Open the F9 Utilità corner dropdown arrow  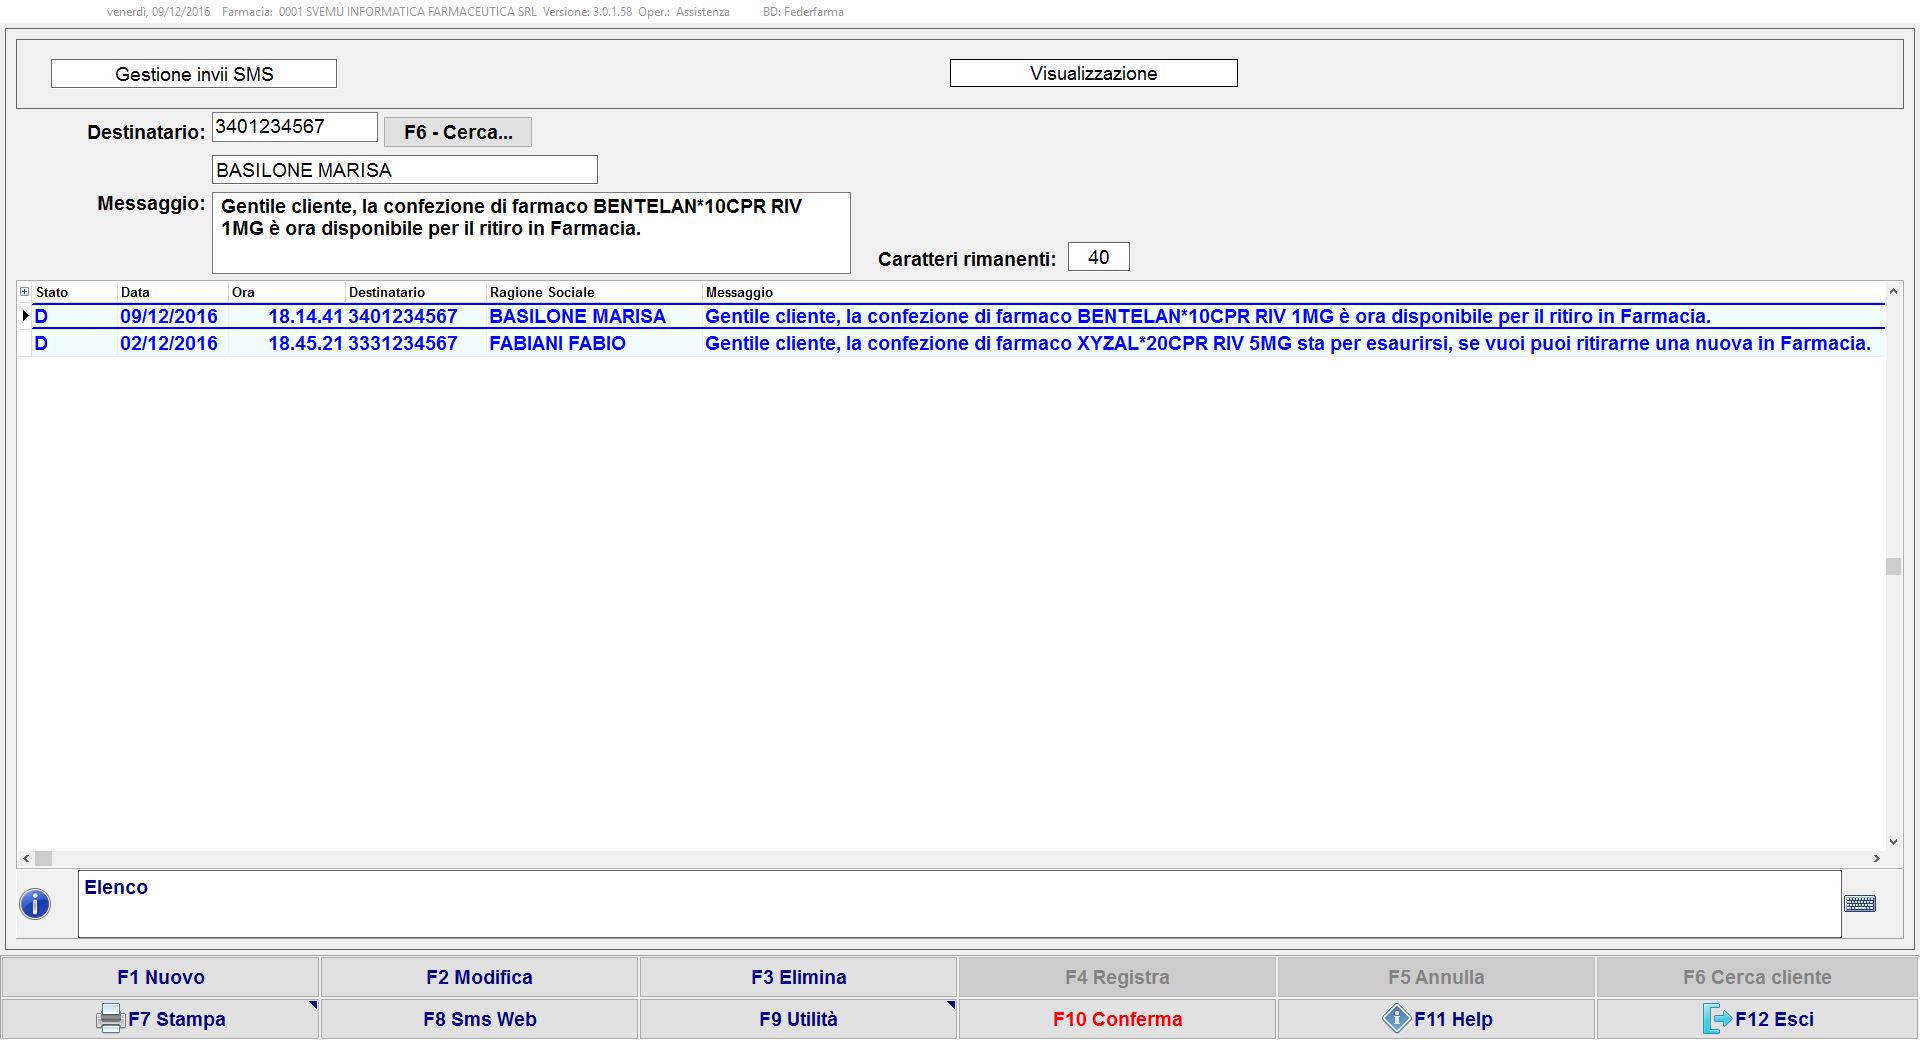pos(950,1005)
